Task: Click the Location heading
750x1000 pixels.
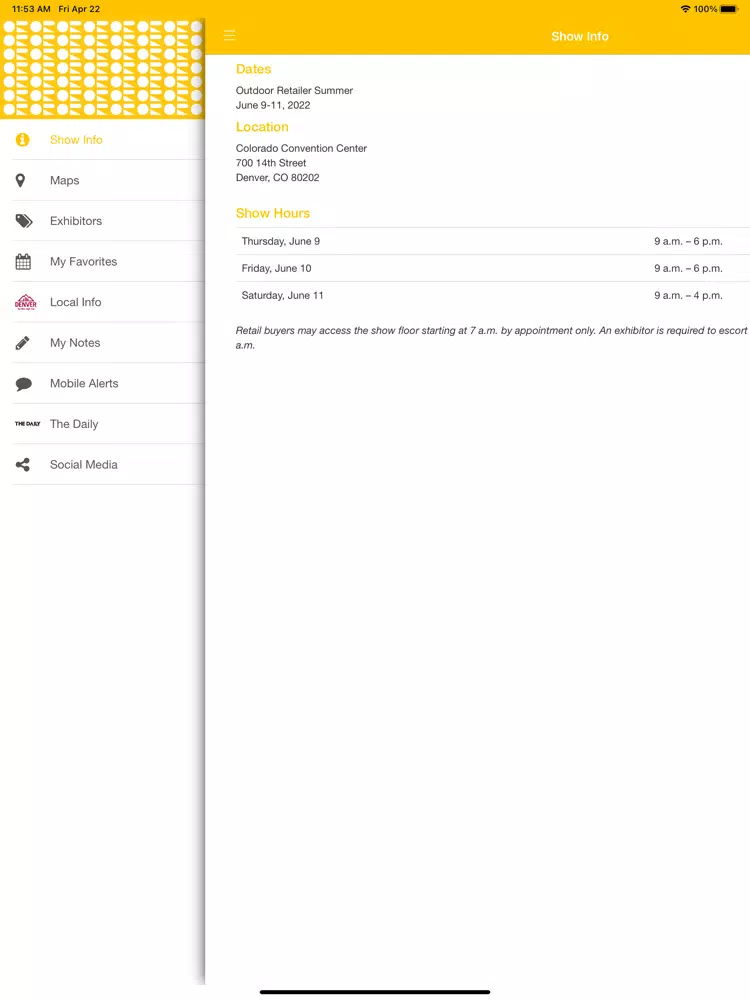Action: pyautogui.click(x=262, y=127)
